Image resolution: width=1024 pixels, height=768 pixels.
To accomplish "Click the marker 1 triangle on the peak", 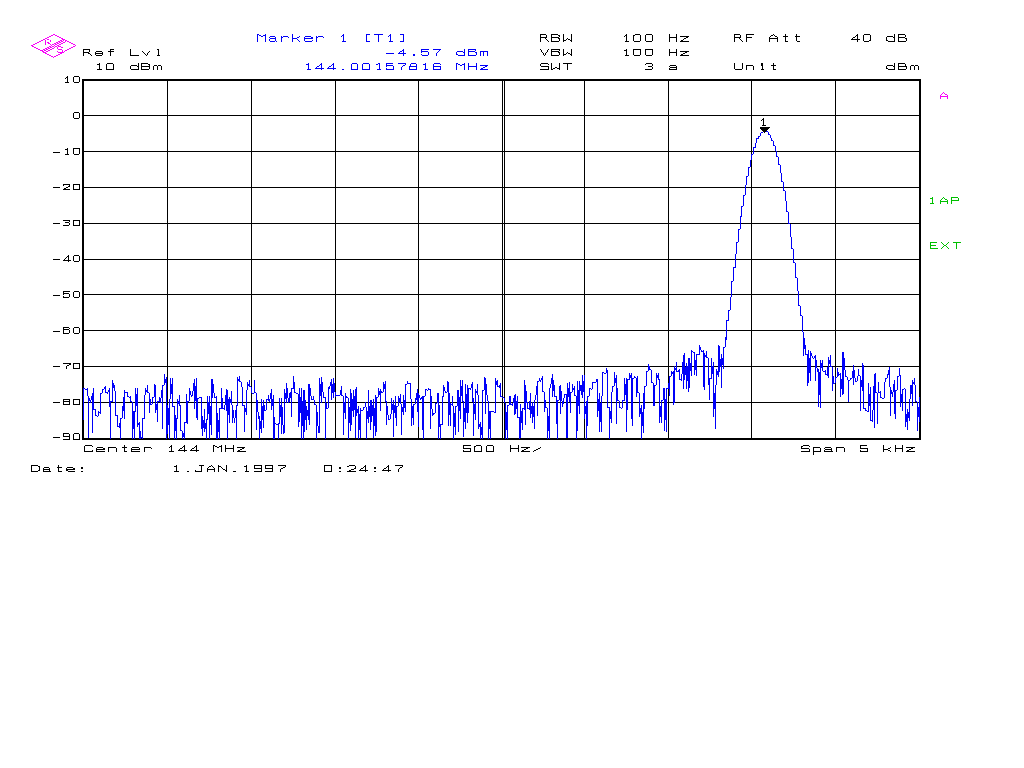I will (x=765, y=129).
